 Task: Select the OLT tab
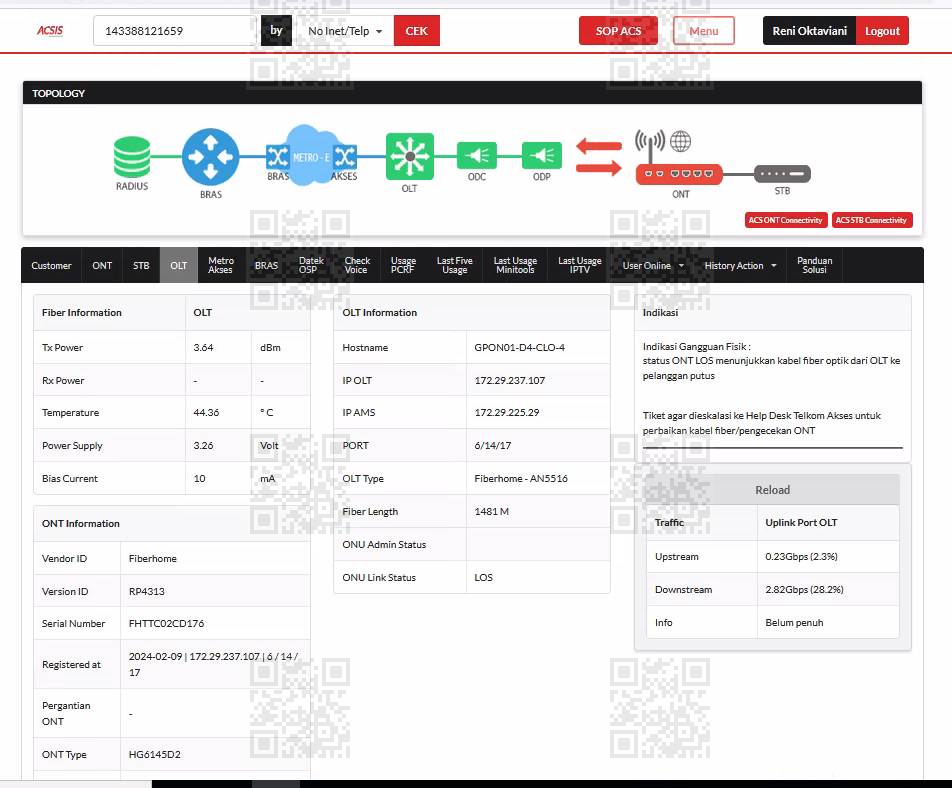pyautogui.click(x=178, y=265)
